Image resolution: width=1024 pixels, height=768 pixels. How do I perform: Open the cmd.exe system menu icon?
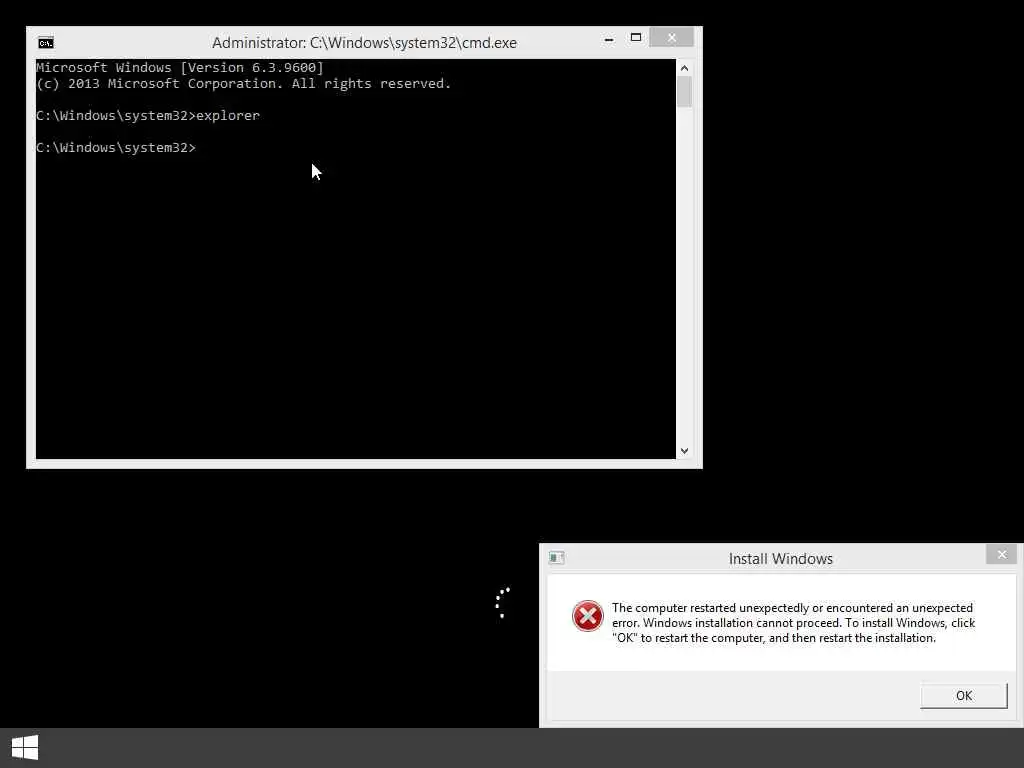(46, 43)
